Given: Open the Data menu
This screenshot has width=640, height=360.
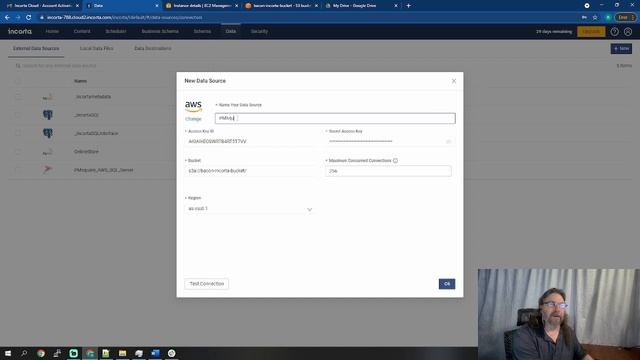Looking at the screenshot, I should pos(231,31).
